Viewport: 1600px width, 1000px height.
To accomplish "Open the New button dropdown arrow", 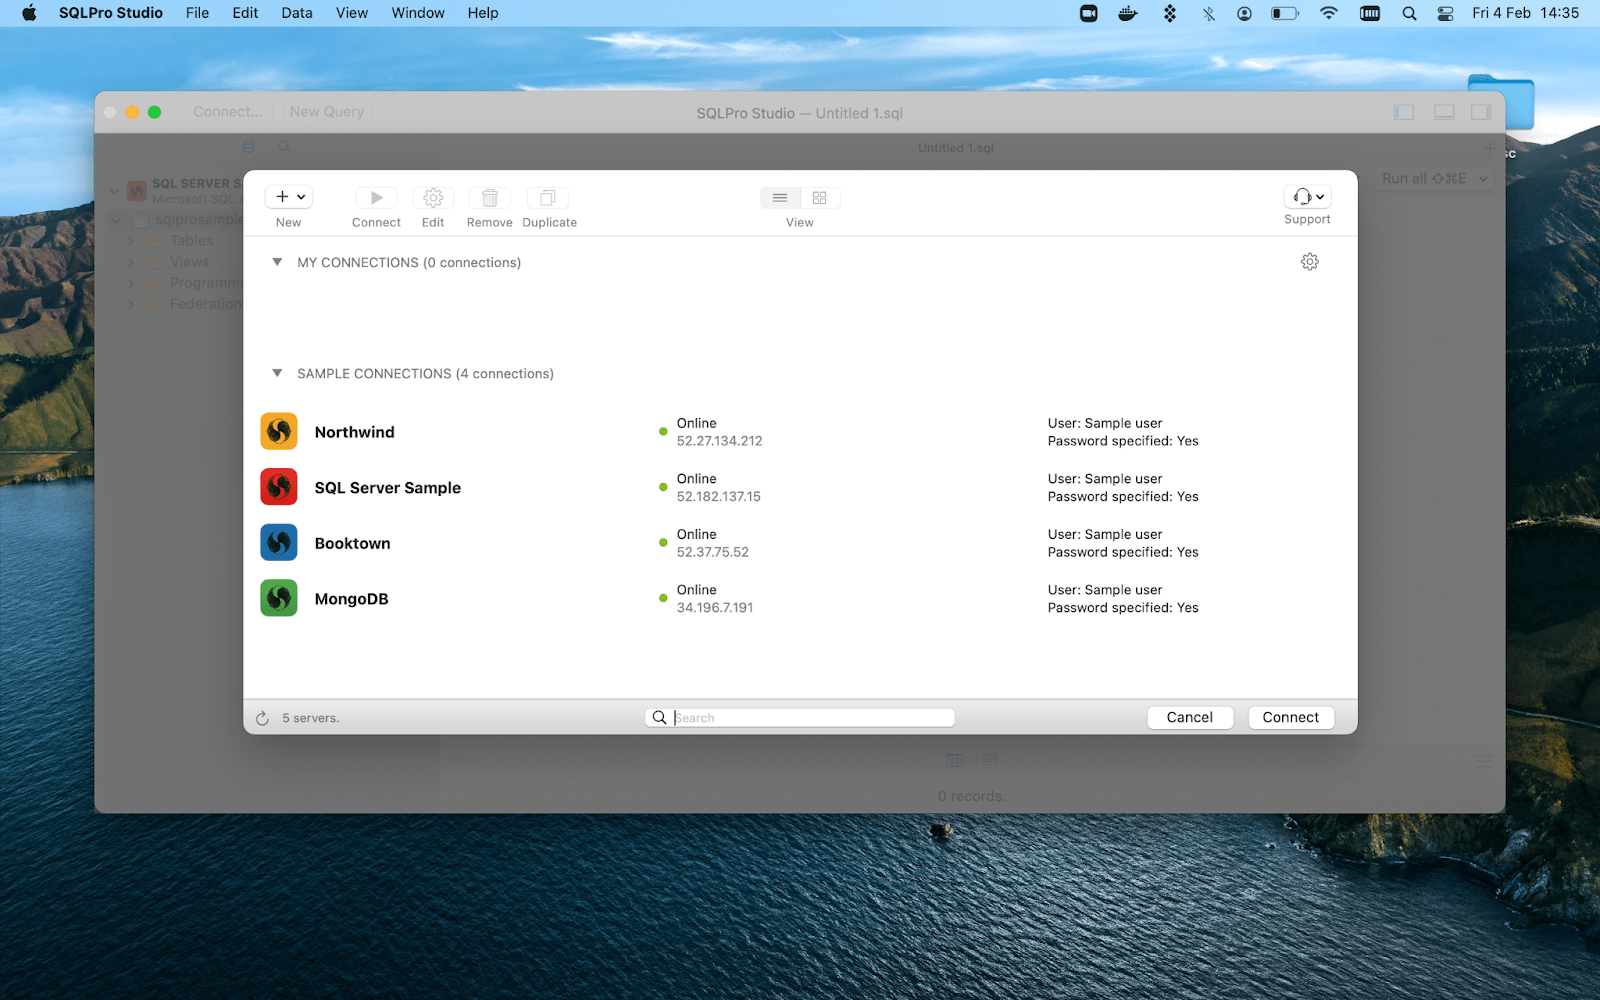I will (301, 197).
